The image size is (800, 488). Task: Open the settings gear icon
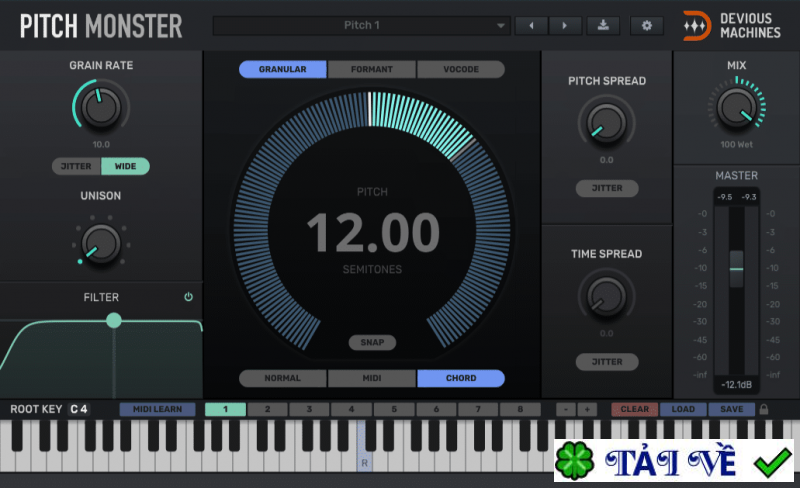tap(646, 26)
